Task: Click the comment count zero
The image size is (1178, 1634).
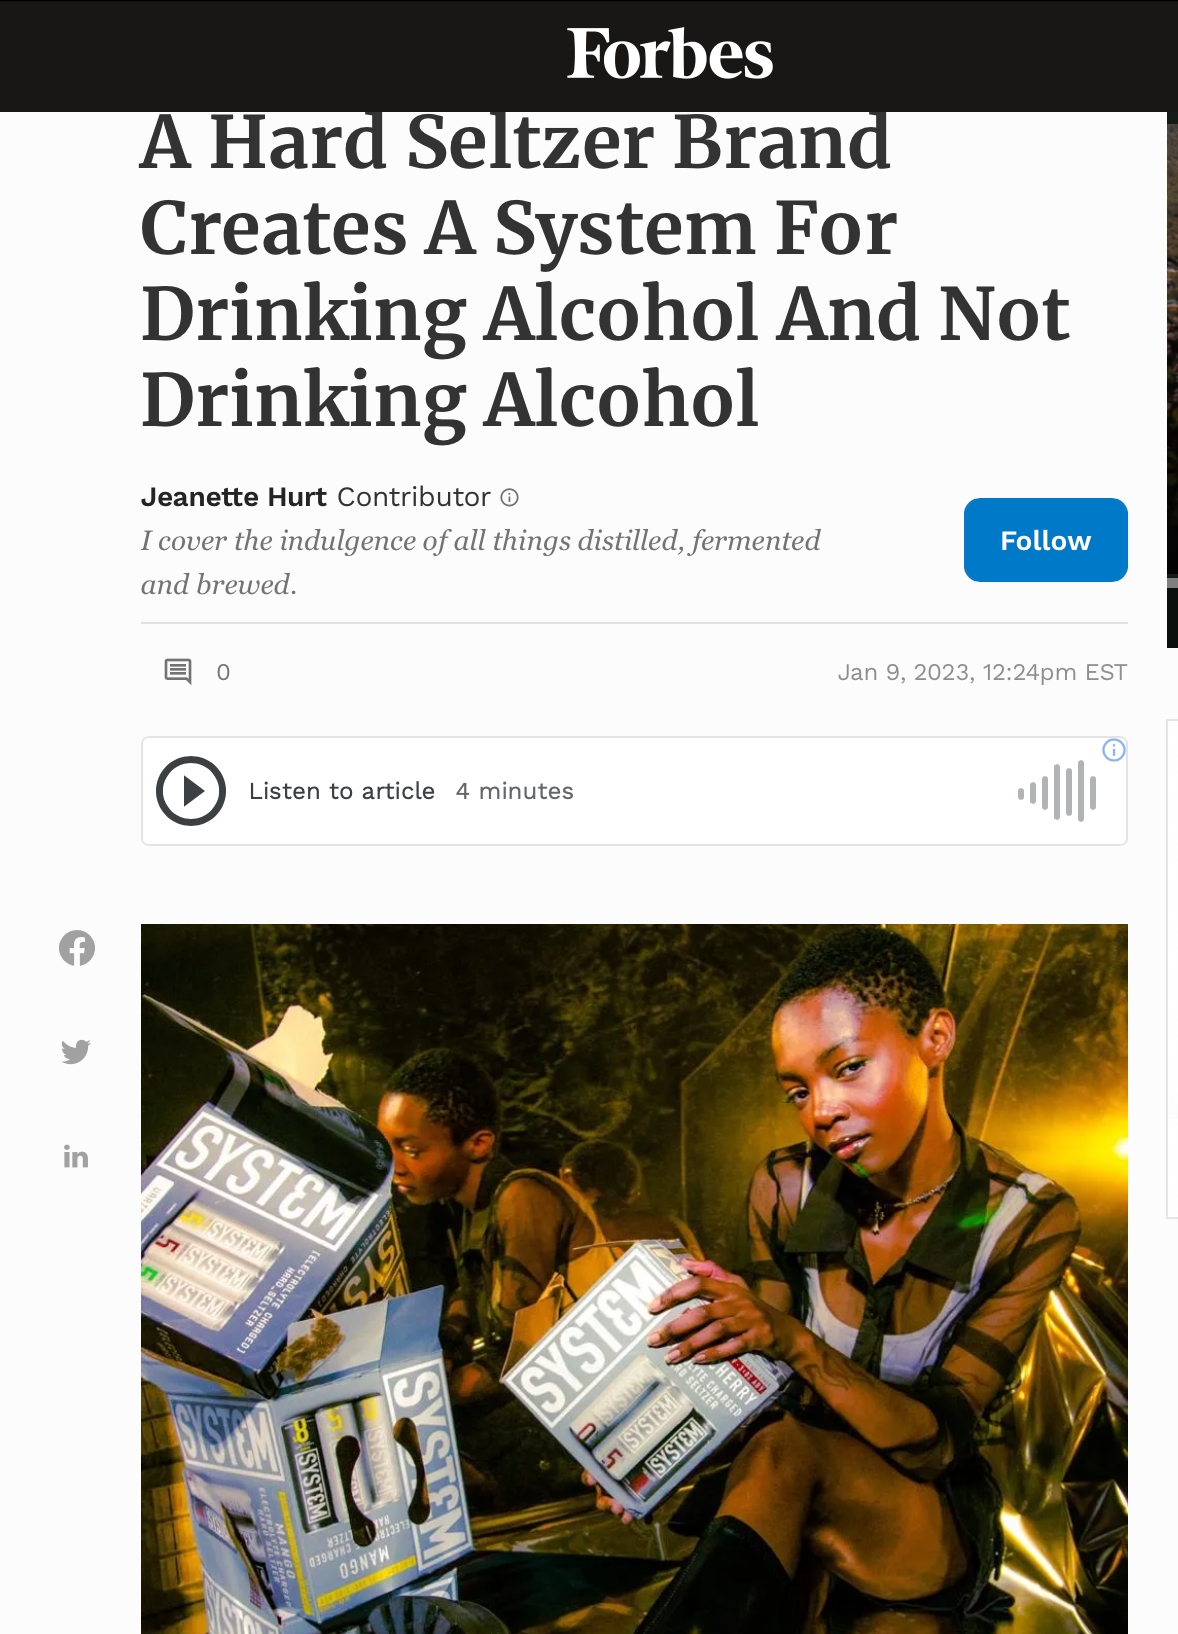Action: (x=223, y=672)
